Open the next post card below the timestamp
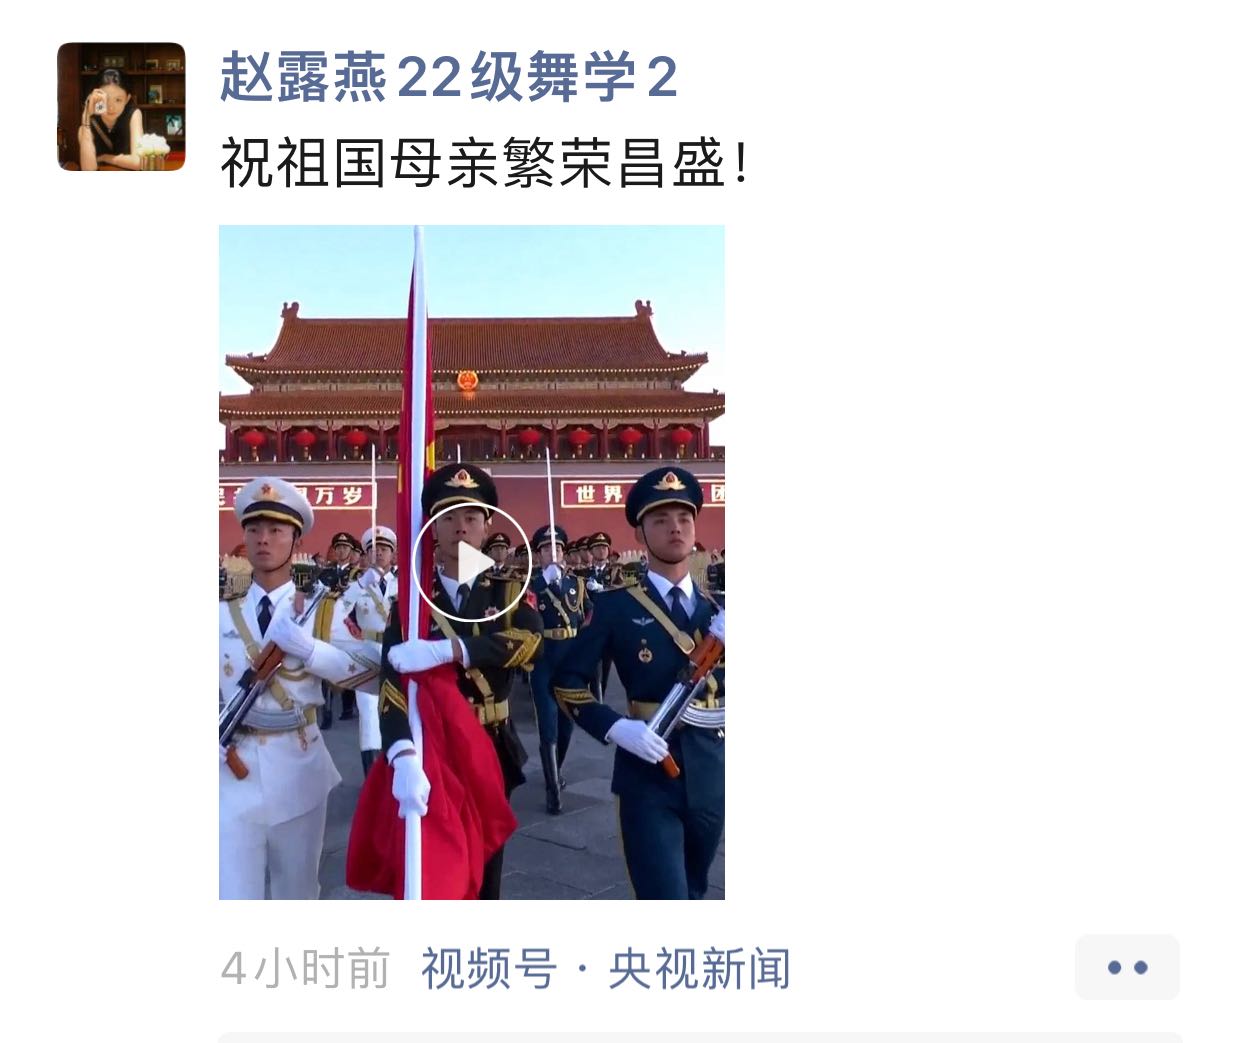The width and height of the screenshot is (1242, 1043). click(x=699, y=1037)
